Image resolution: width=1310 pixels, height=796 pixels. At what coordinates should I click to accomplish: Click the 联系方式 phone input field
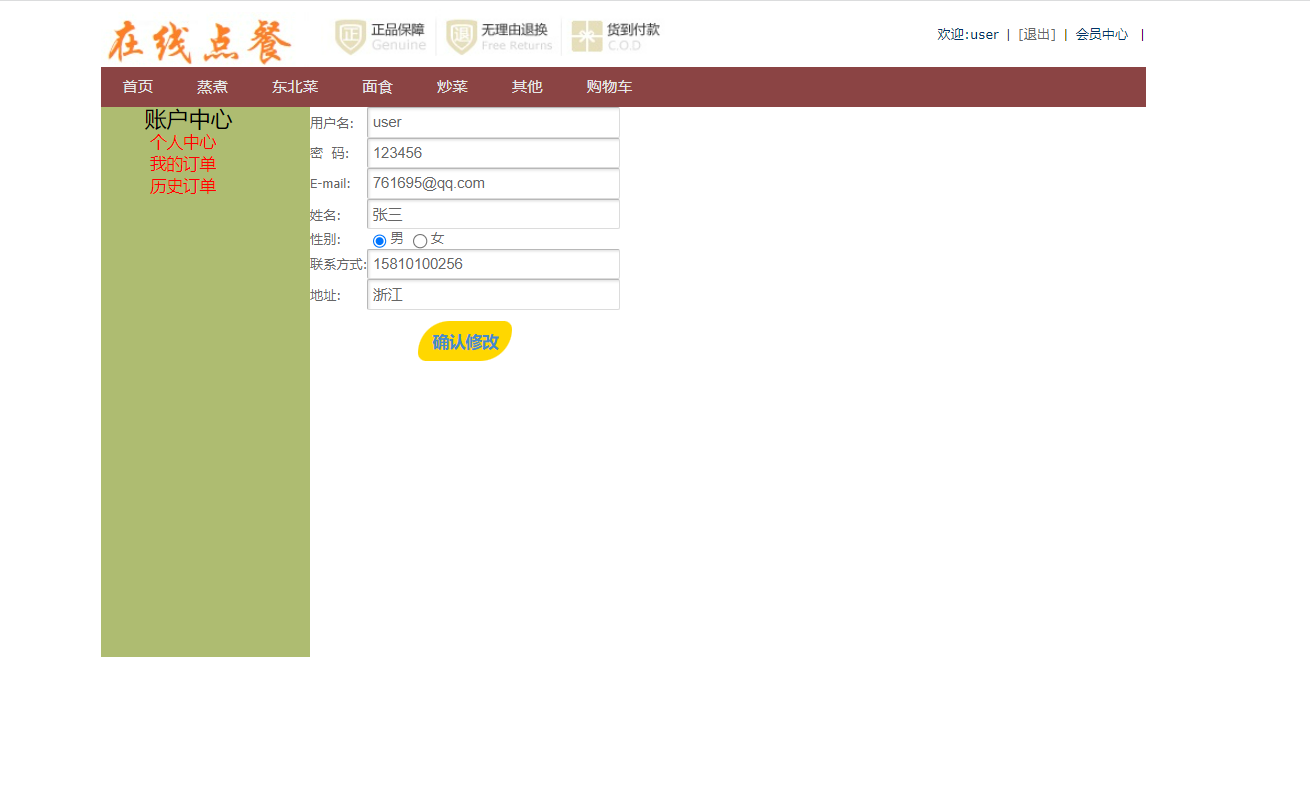493,264
